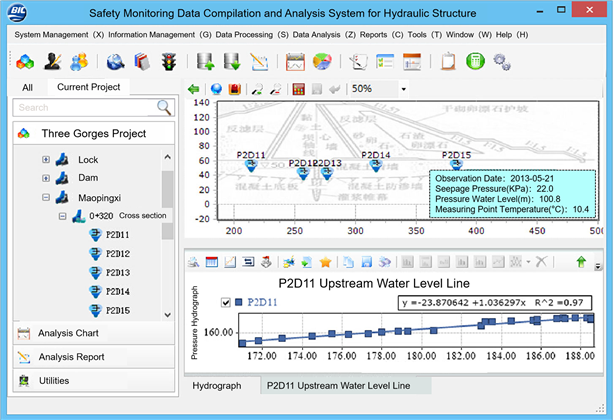Switch to the All tab

[27, 87]
